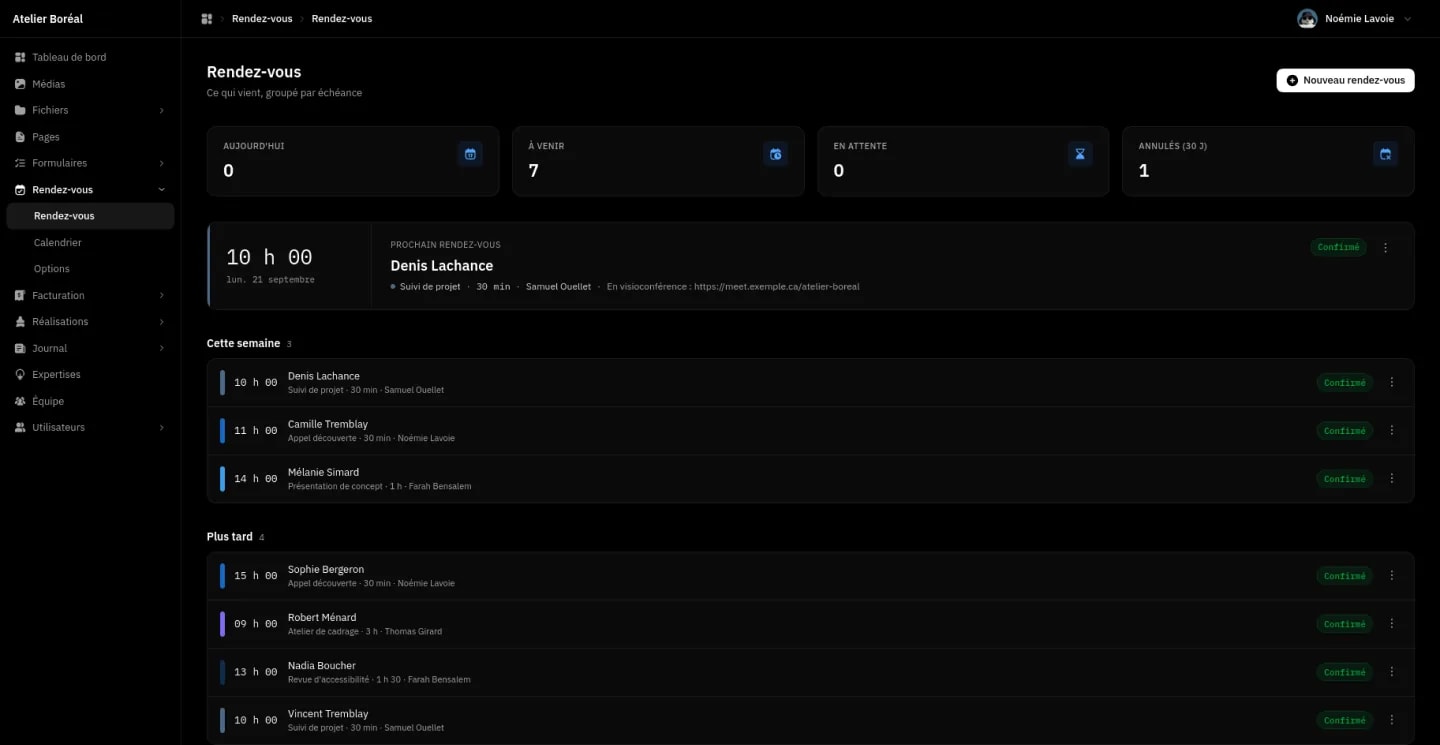The width and height of the screenshot is (1440, 745).
Task: Open row options for Robert Ménard
Action: point(1391,623)
